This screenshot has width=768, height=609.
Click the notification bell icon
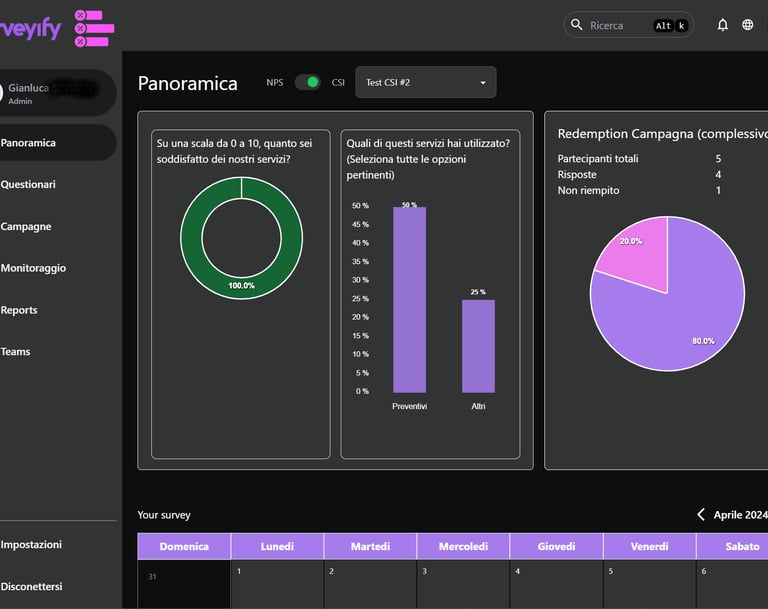pos(722,25)
